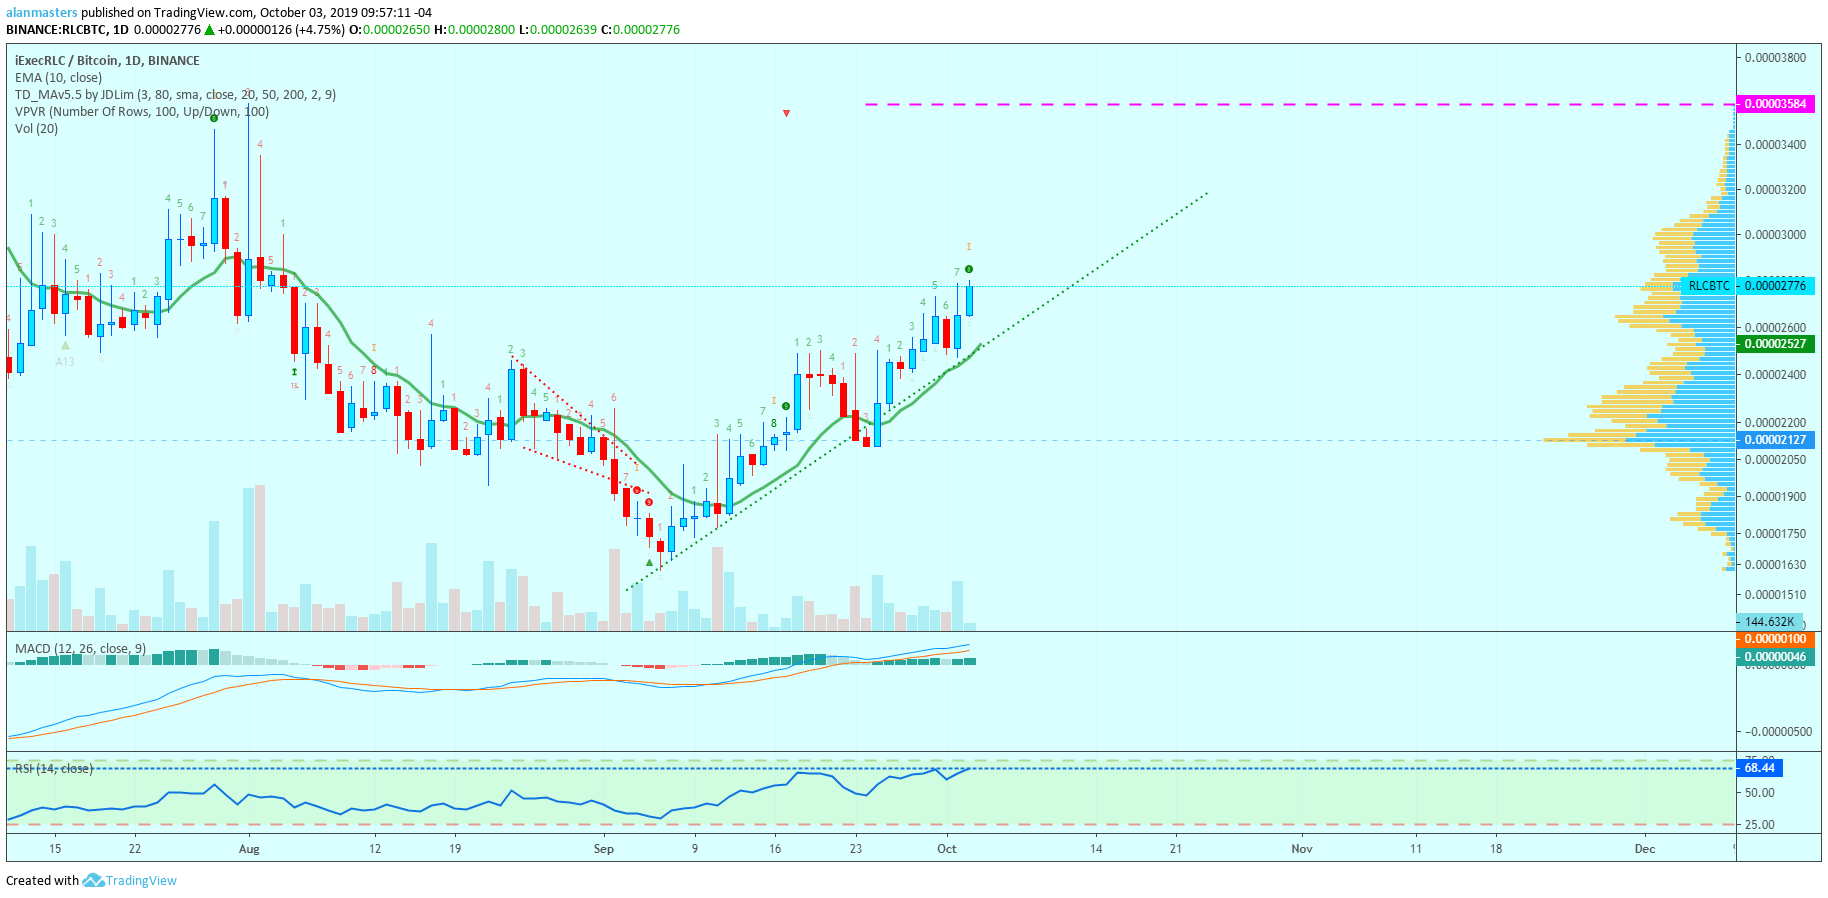1828x898 pixels.
Task: Click the L:0.00002639 low value in the header
Action: pyautogui.click(x=557, y=30)
